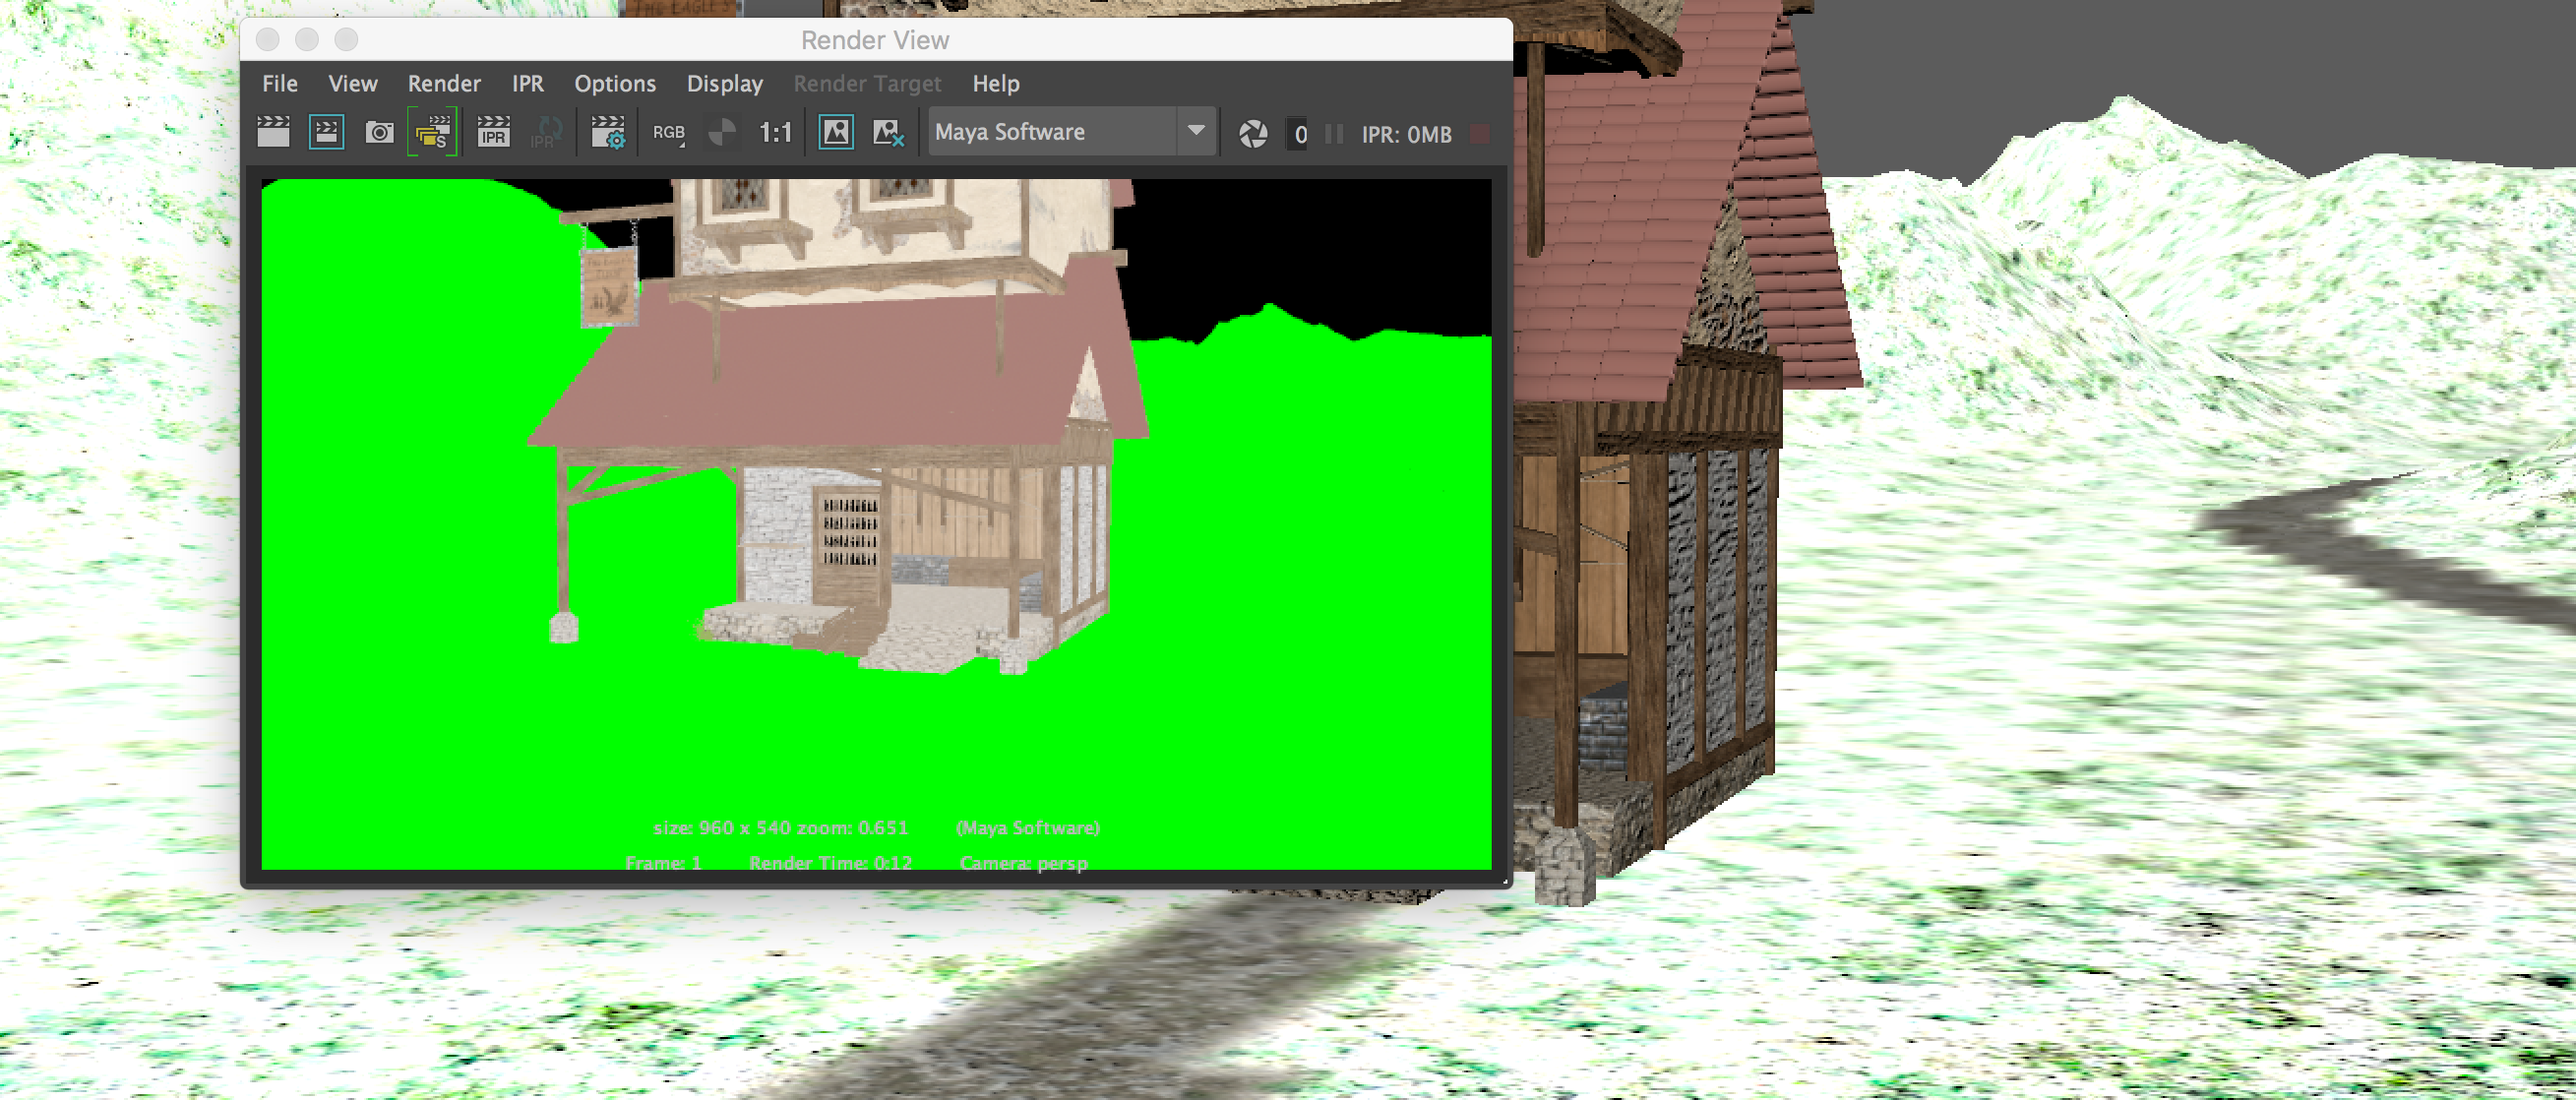Open the Display menu
This screenshot has width=2576, height=1100.
724,84
